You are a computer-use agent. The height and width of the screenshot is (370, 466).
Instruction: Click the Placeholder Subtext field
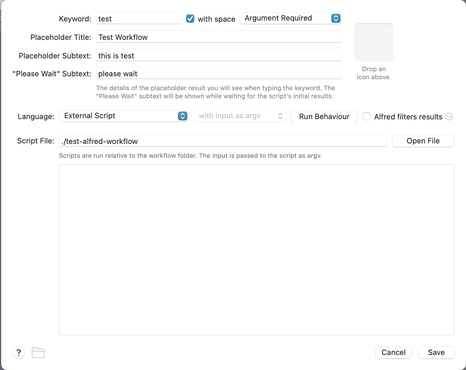coord(219,55)
